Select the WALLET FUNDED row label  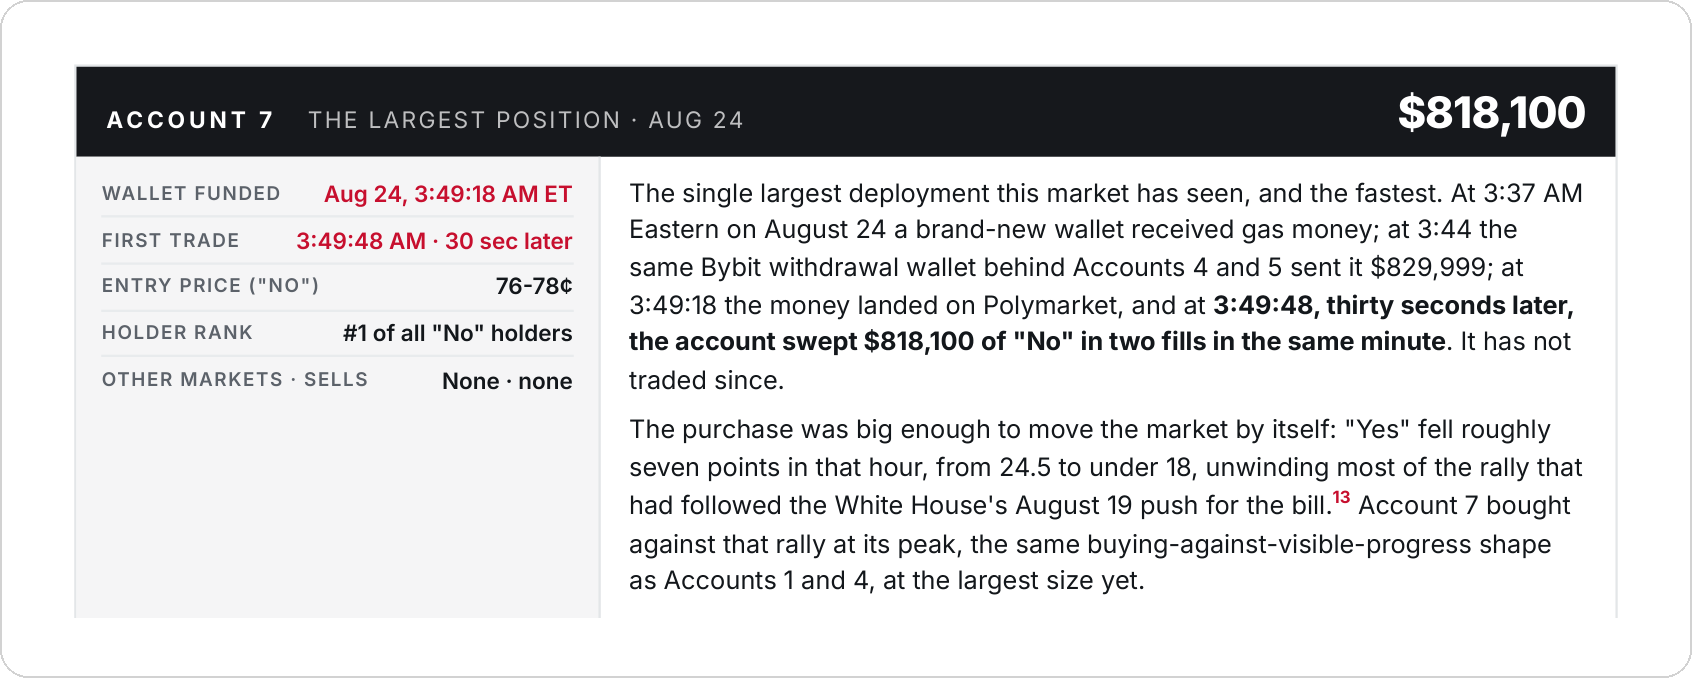tap(191, 194)
